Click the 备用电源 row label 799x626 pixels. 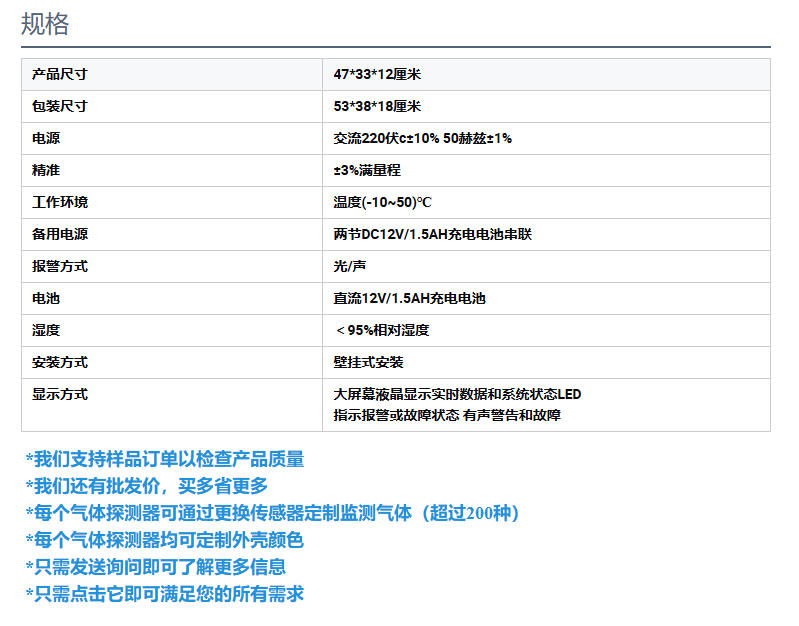click(x=59, y=234)
